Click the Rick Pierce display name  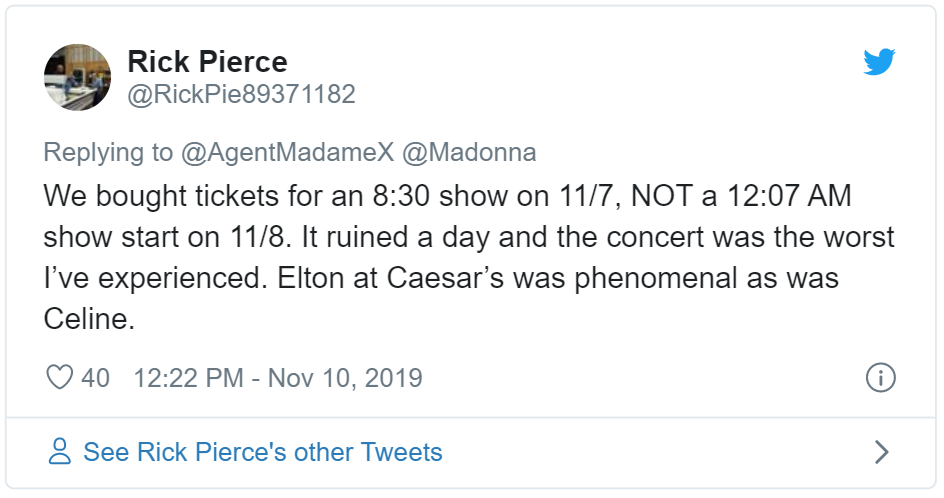(207, 62)
